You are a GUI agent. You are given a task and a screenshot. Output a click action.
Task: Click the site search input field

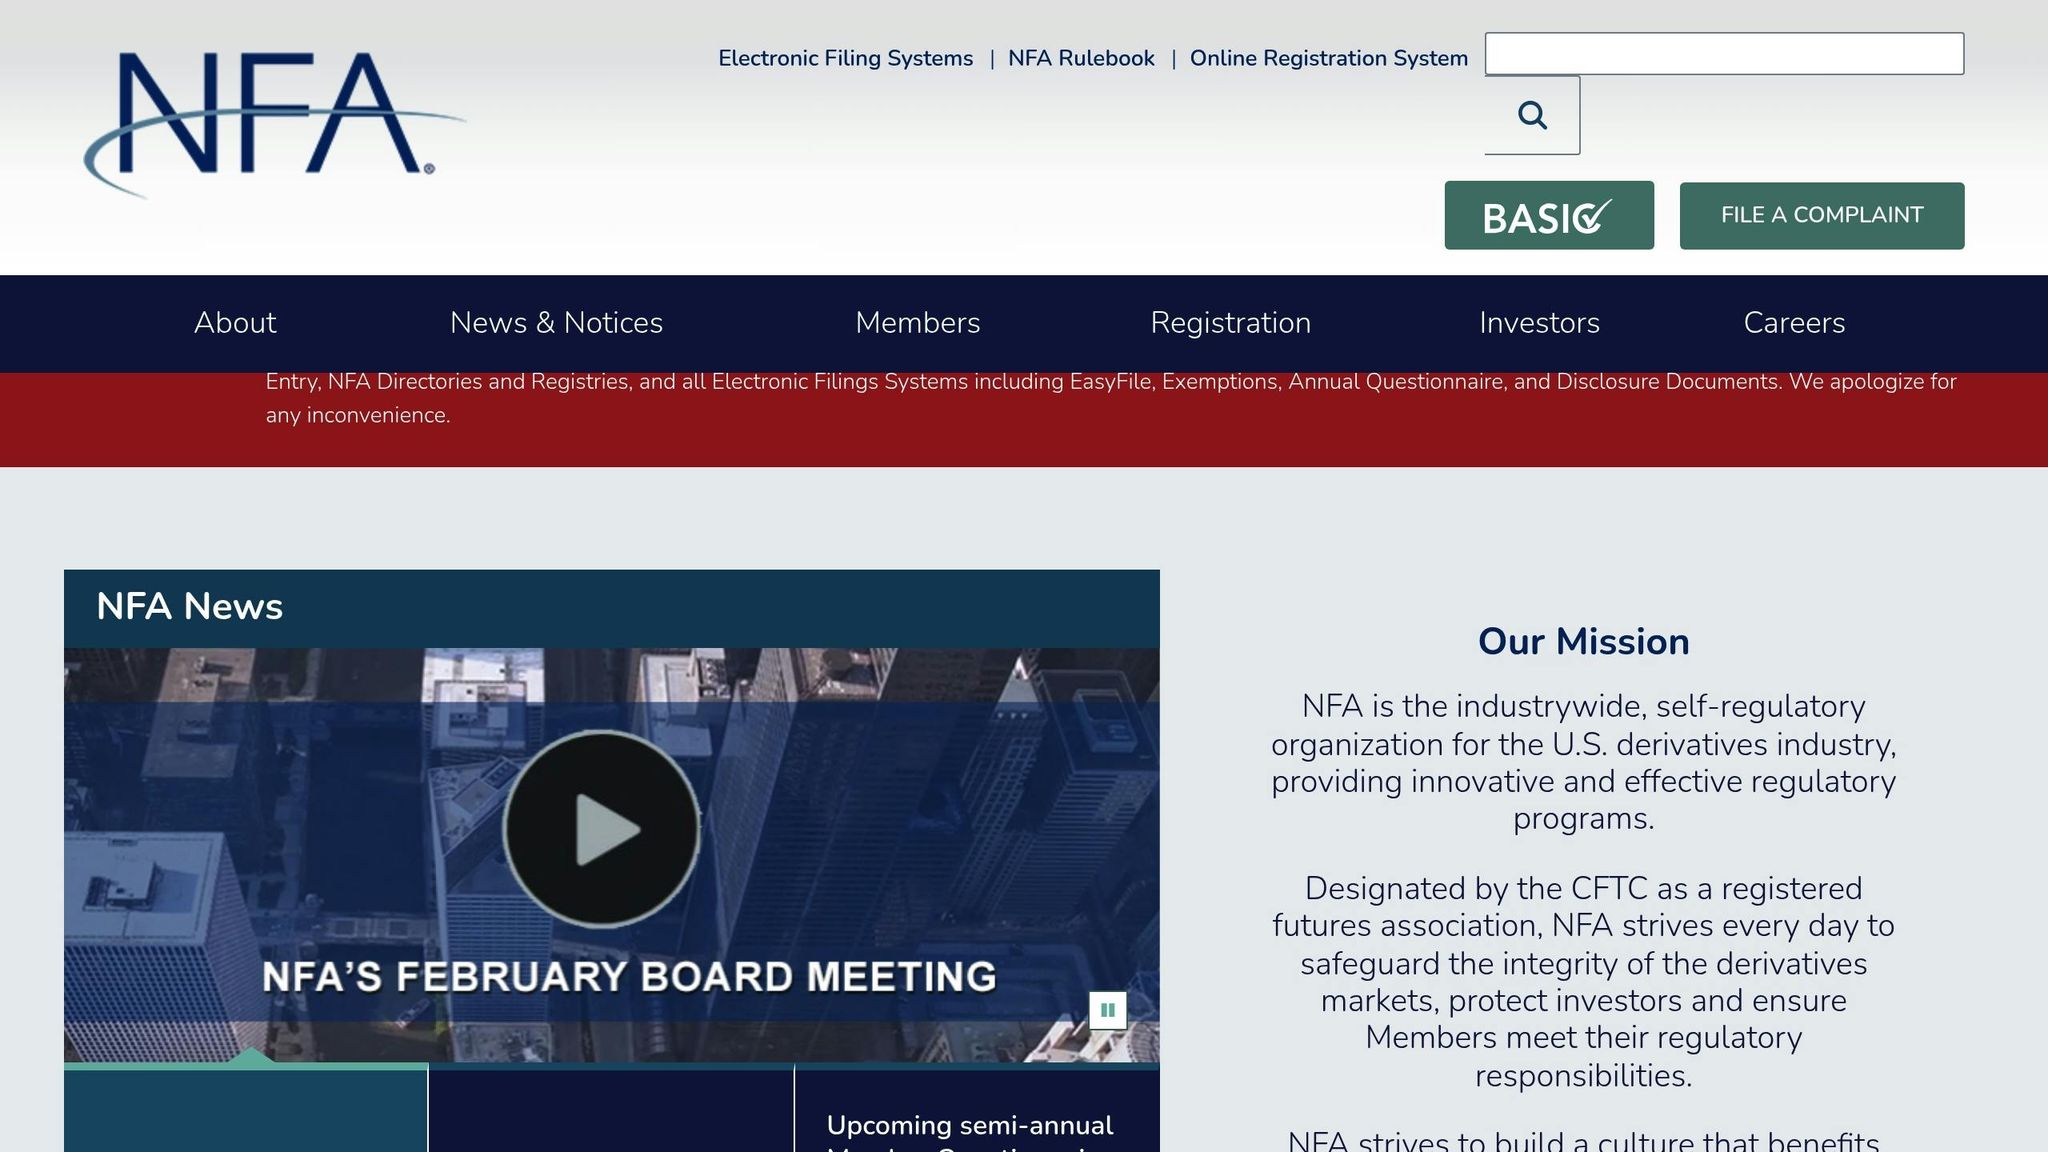1724,54
